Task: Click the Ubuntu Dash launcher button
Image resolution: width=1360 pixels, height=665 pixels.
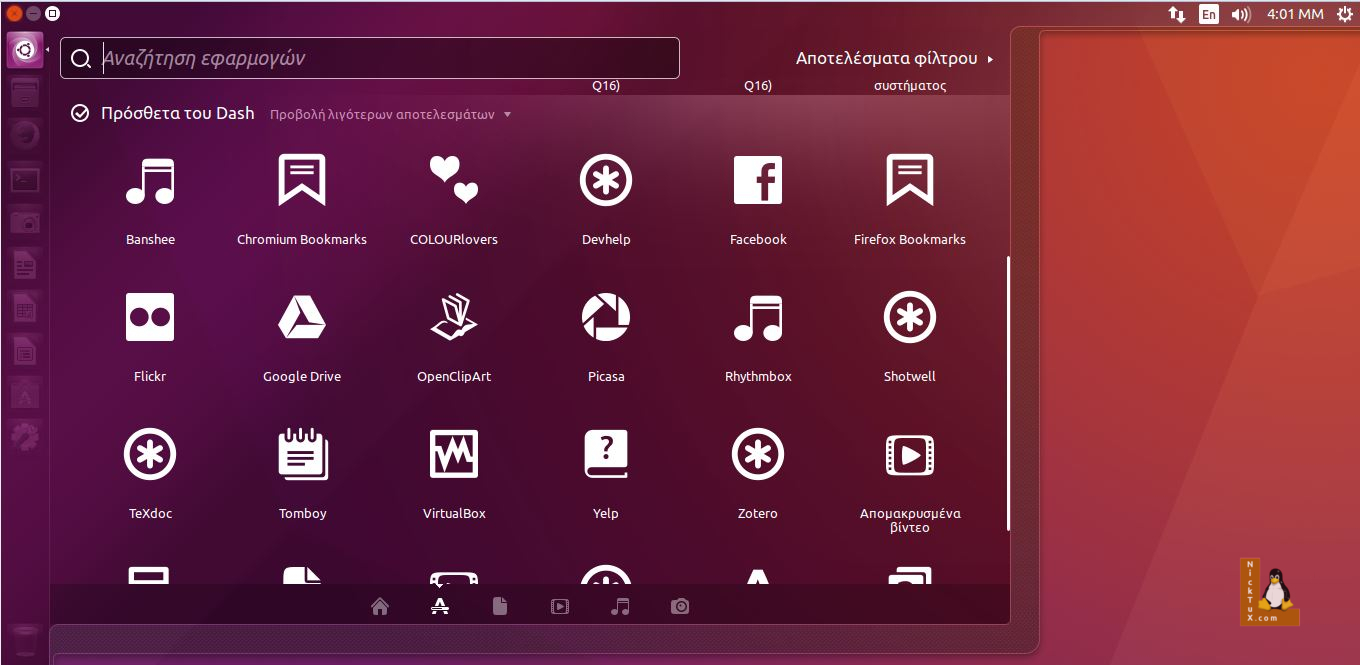Action: 25,50
